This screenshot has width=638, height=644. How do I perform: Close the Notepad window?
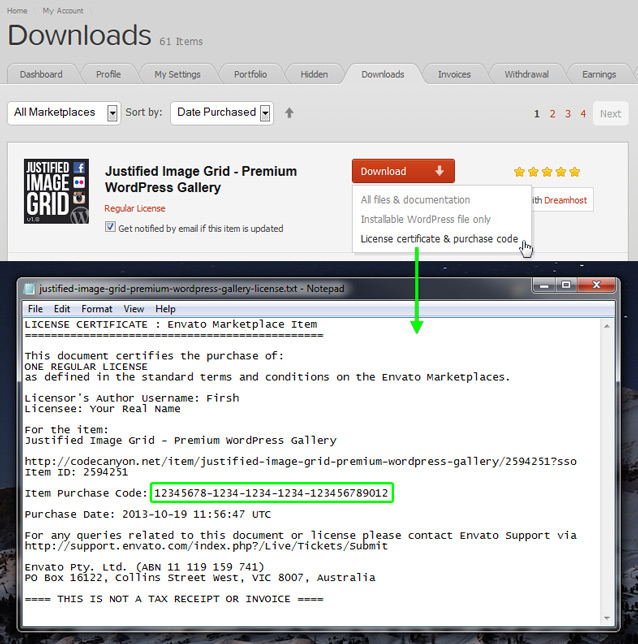click(x=598, y=285)
